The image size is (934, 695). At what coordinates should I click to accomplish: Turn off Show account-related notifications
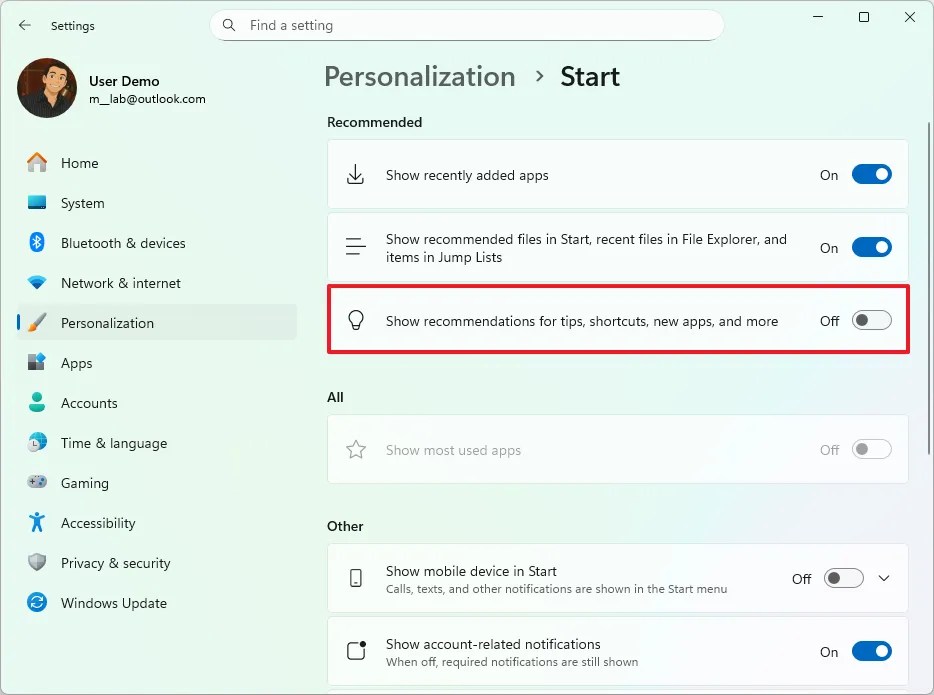pyautogui.click(x=871, y=651)
